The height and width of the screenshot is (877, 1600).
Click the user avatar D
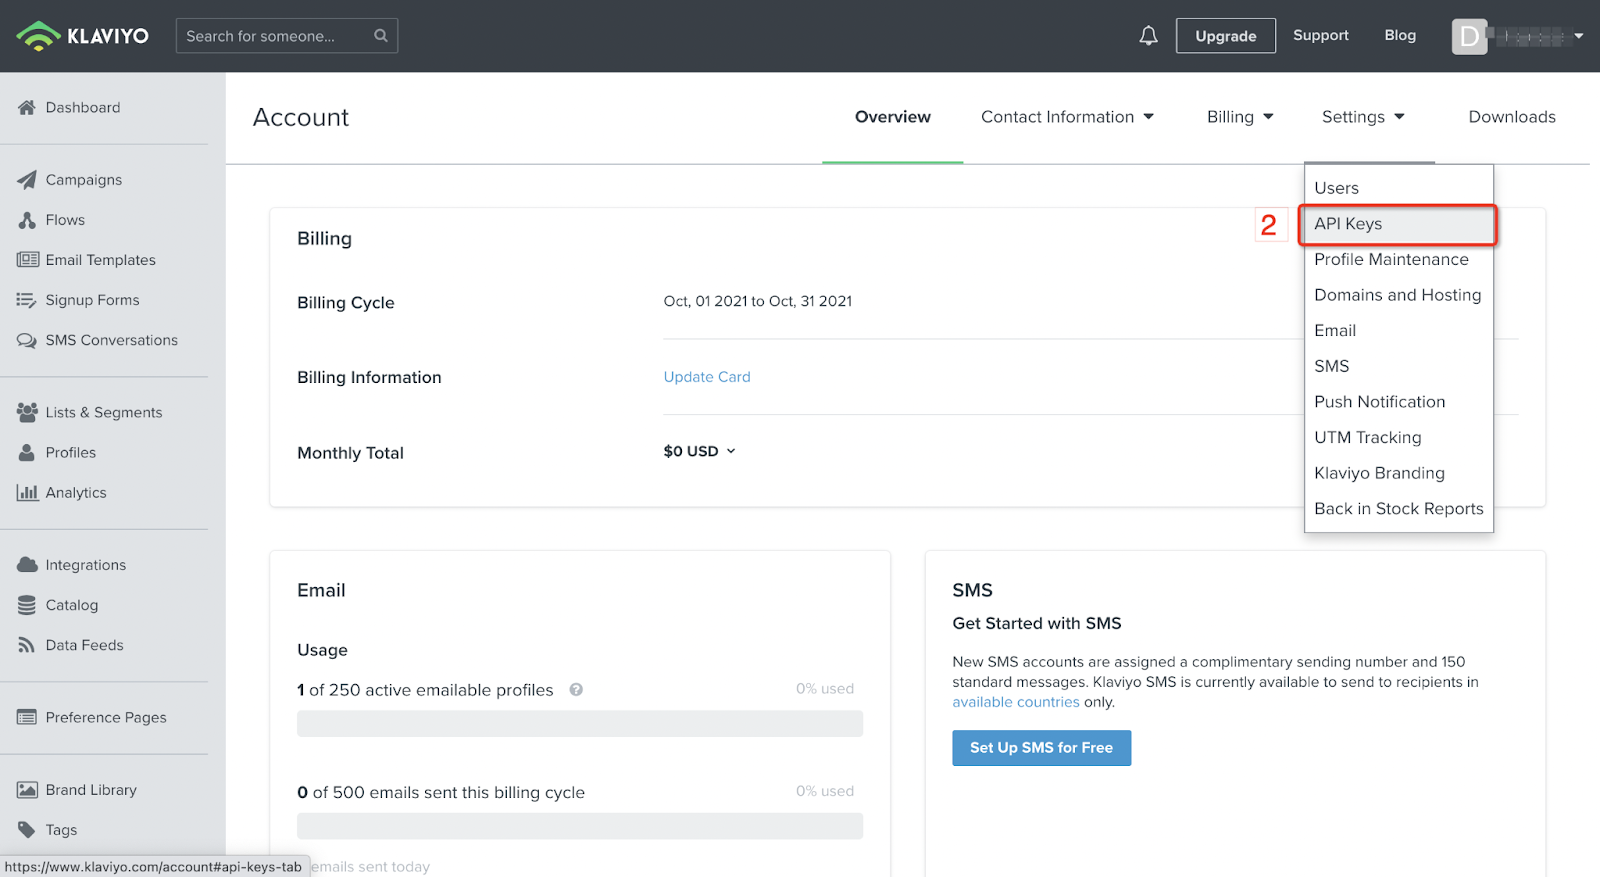pyautogui.click(x=1469, y=37)
